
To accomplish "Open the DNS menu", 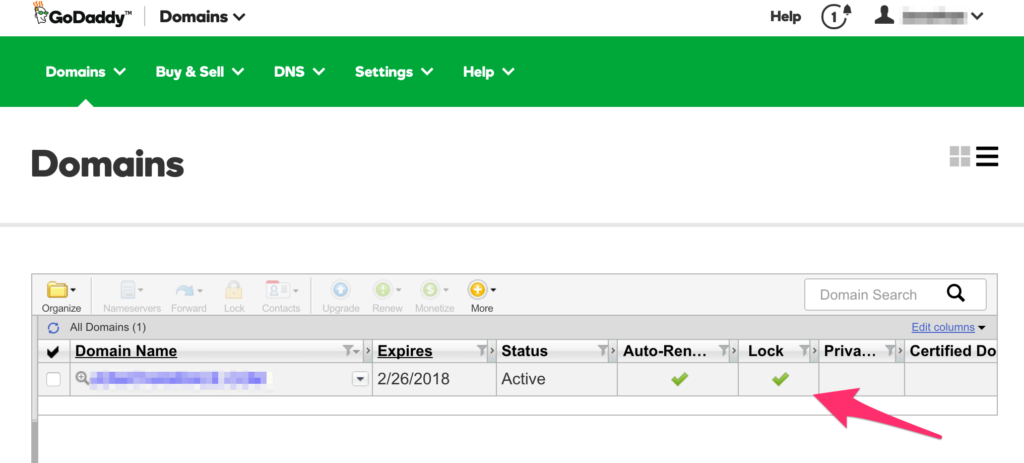I will (299, 72).
